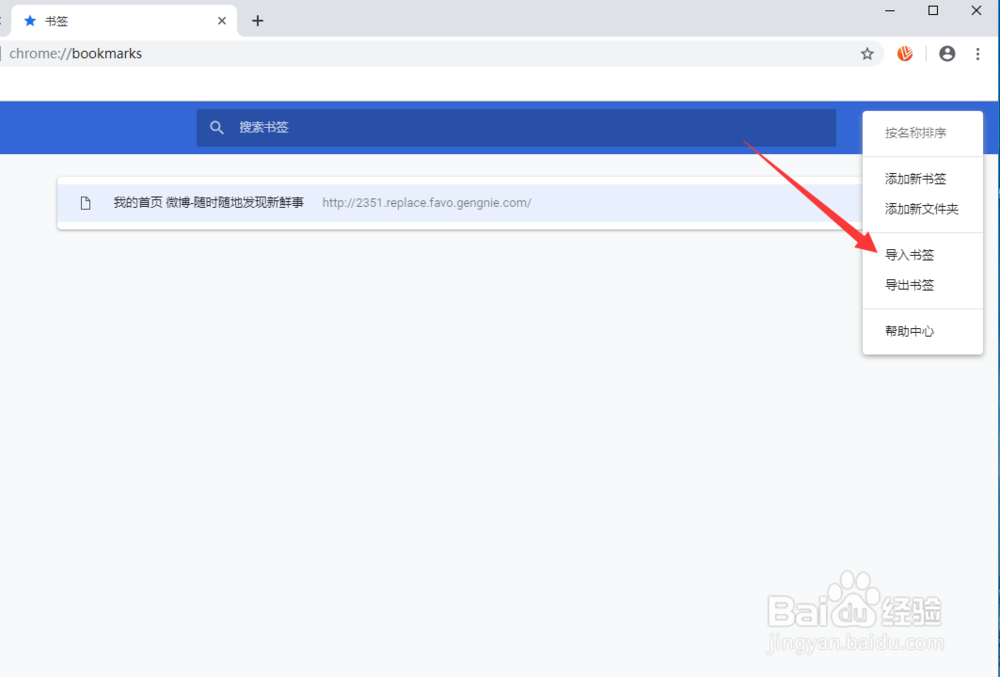Minimize the Chrome window
Screen dimensions: 1000x677
[x=890, y=11]
